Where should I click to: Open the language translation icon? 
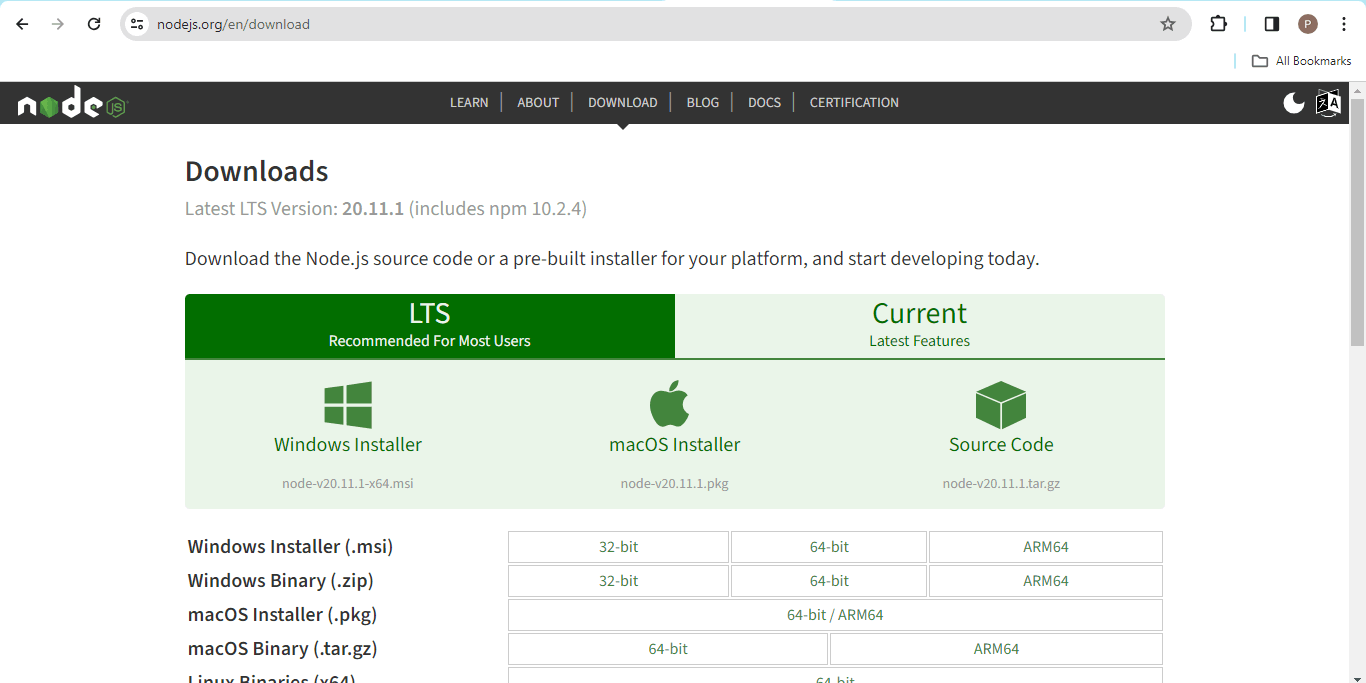pos(1328,103)
